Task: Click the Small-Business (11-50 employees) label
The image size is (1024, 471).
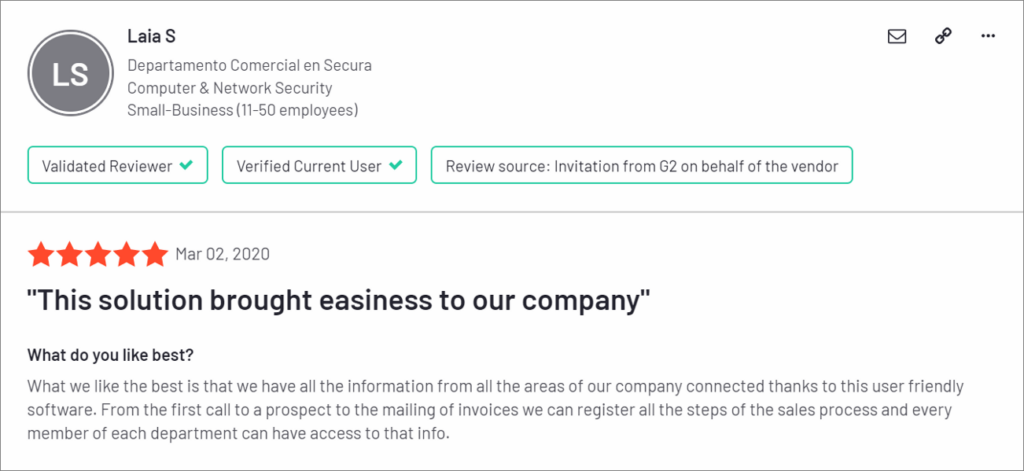Action: coord(243,110)
